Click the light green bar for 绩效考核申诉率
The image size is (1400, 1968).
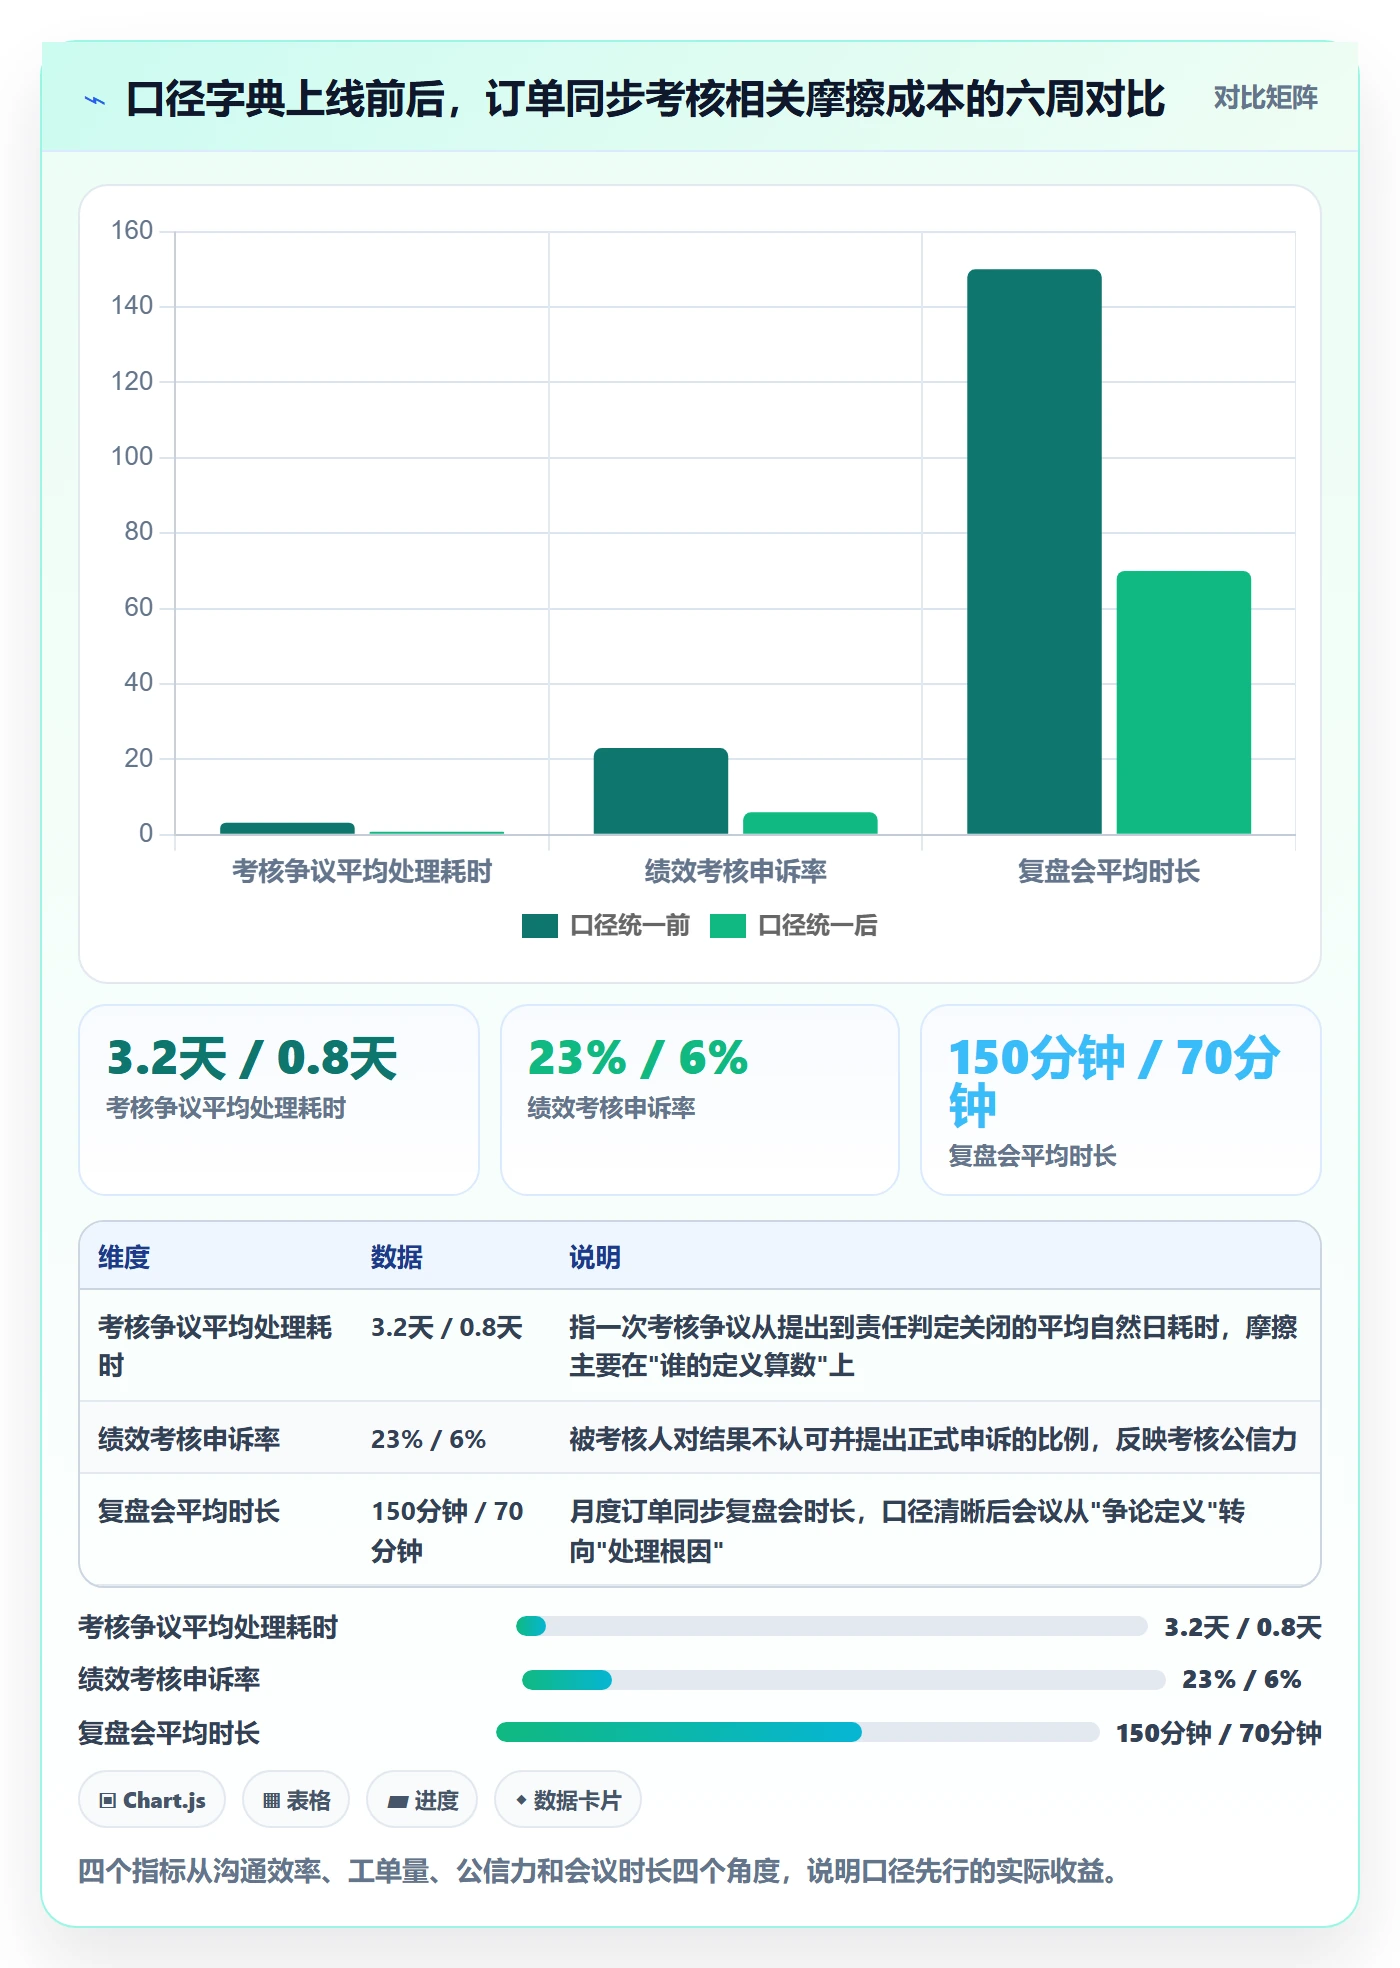[x=810, y=823]
